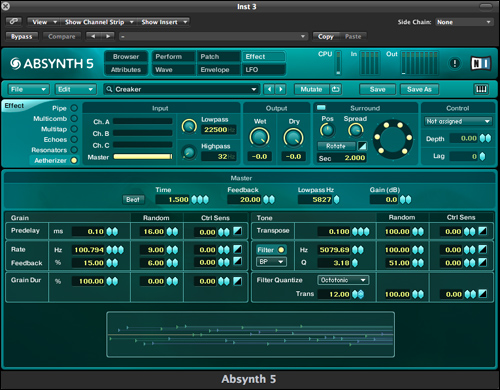This screenshot has width=500, height=390.
Task: Click Grain Dur Ctrl Sens polarity icon
Action: pos(237,281)
